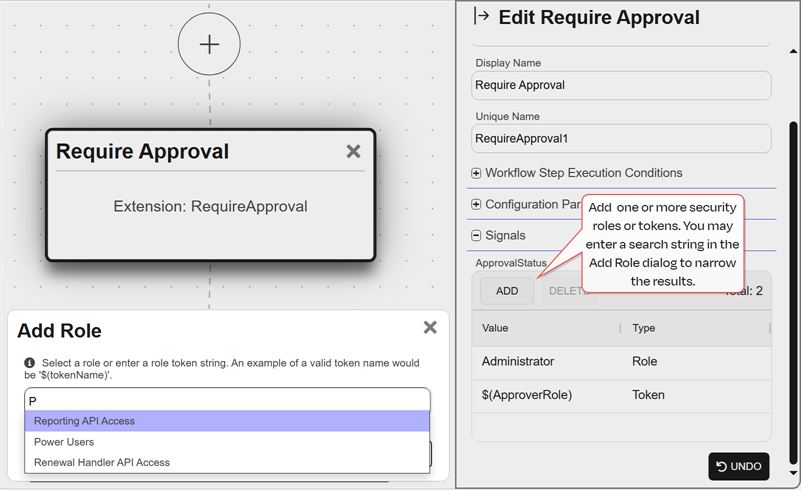Close the Add Role dialog
801x490 pixels.
[x=430, y=327]
